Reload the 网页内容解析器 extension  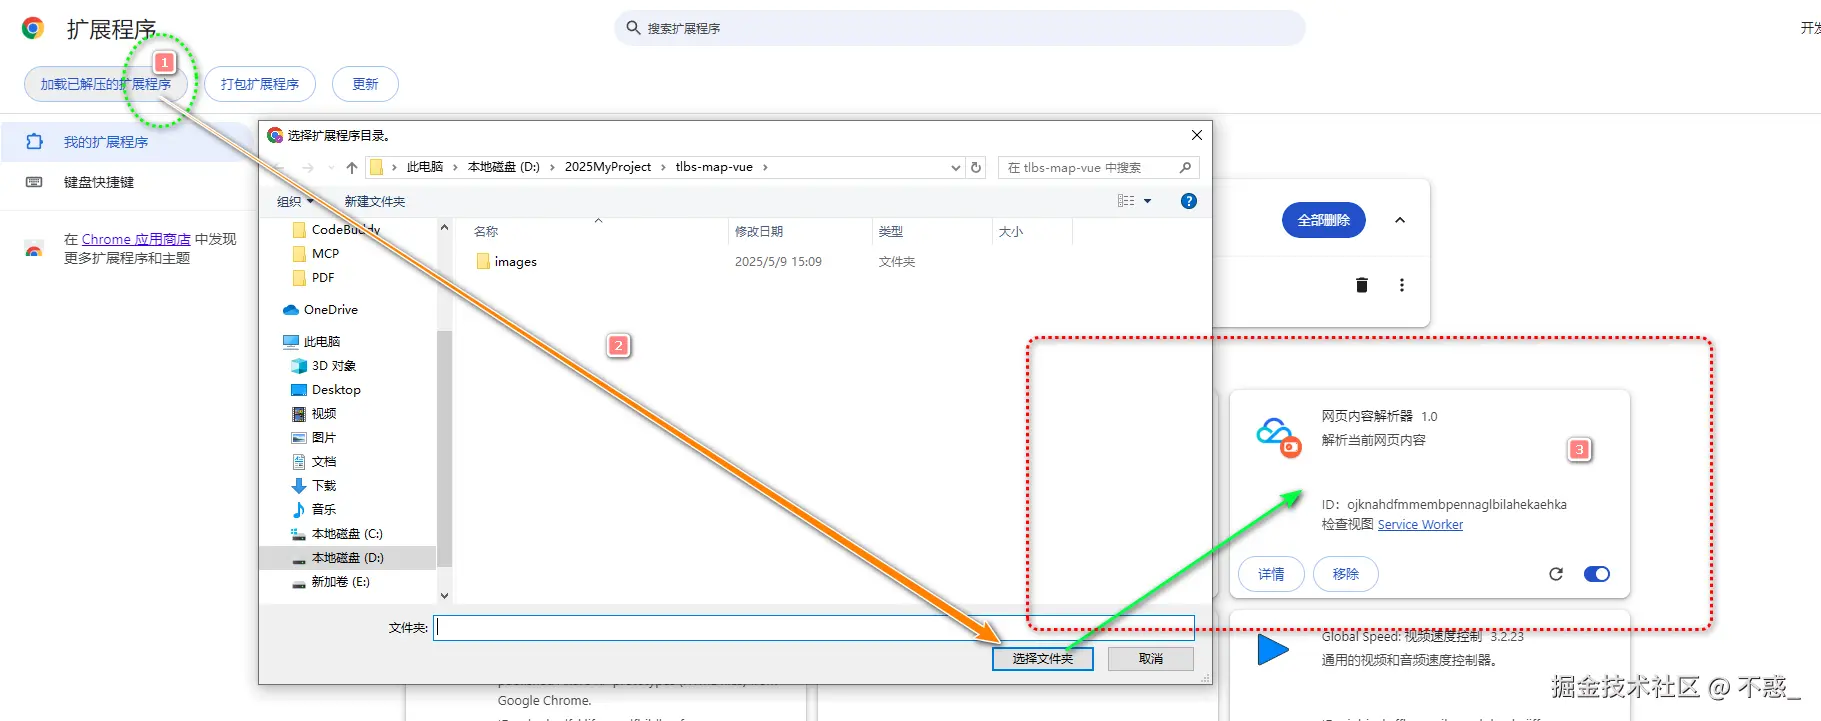tap(1556, 574)
